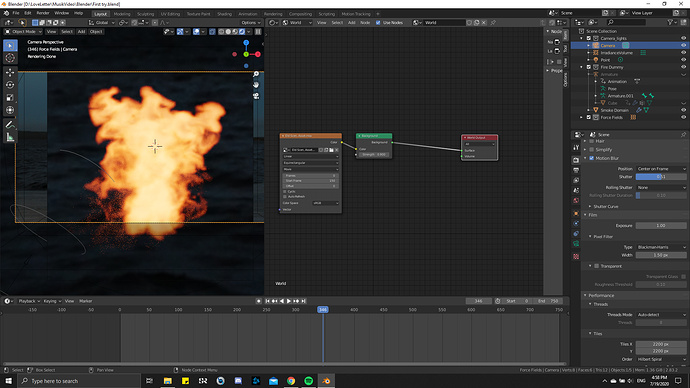Open the Object properties tab
This screenshot has width=690, height=388.
[x=576, y=213]
